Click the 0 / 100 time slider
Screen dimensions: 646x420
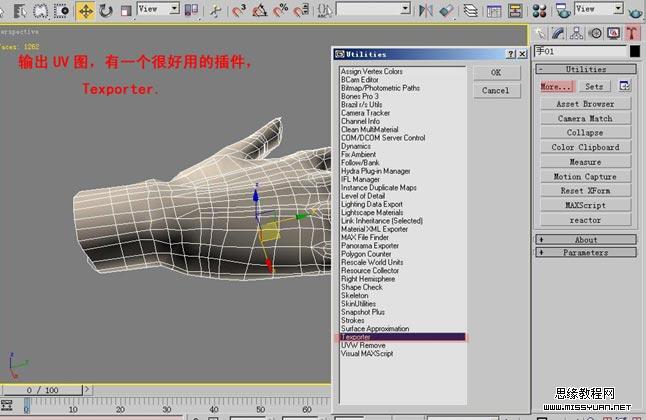[x=42, y=390]
